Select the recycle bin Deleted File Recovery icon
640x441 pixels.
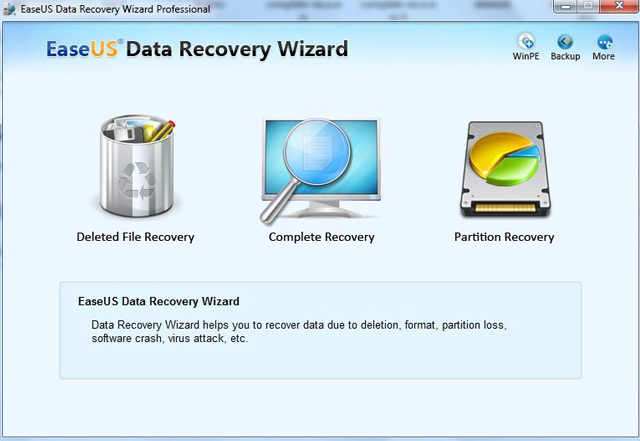(137, 165)
